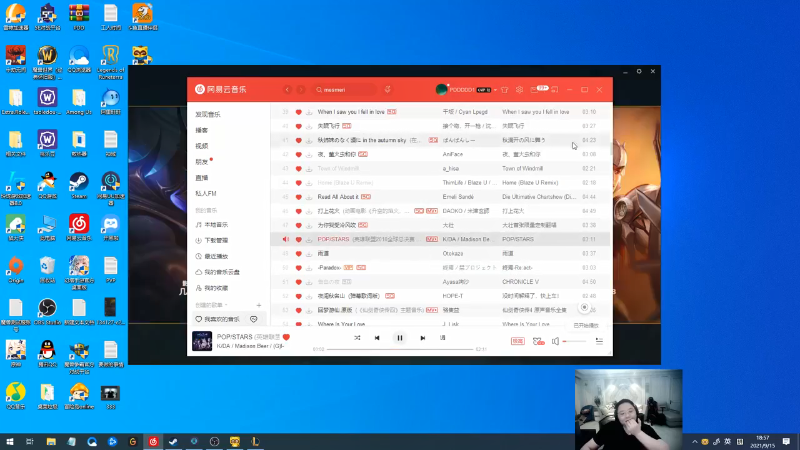Adjust the volume slider in player bar
Screen dimensions: 800x450
click(x=574, y=341)
